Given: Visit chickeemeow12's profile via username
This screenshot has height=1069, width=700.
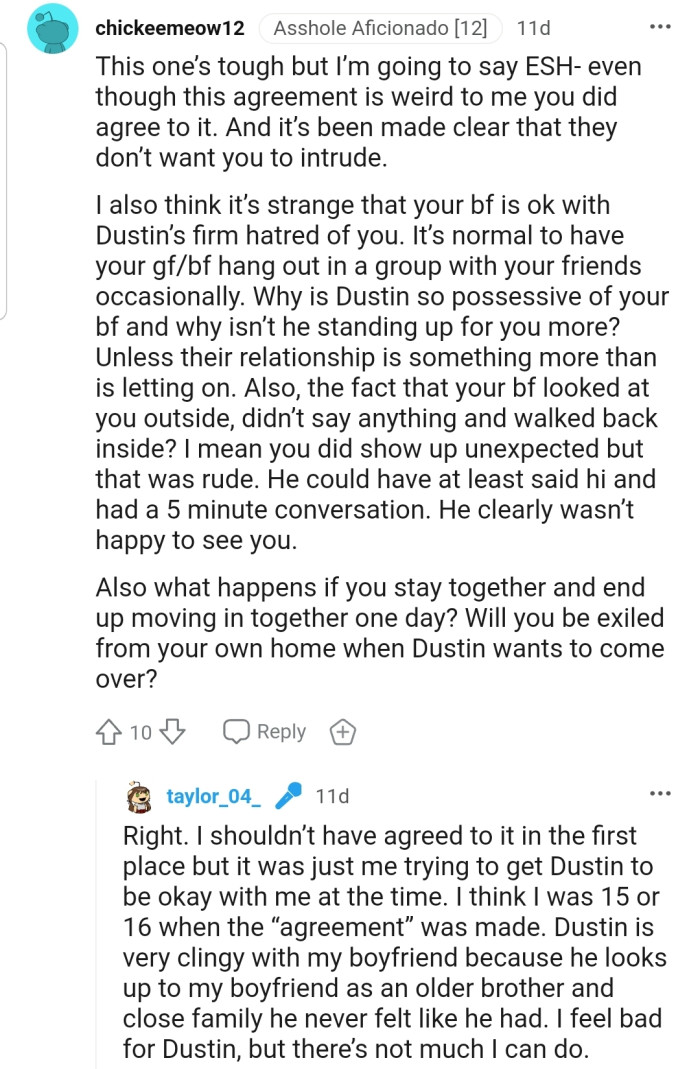Looking at the screenshot, I should click(169, 29).
